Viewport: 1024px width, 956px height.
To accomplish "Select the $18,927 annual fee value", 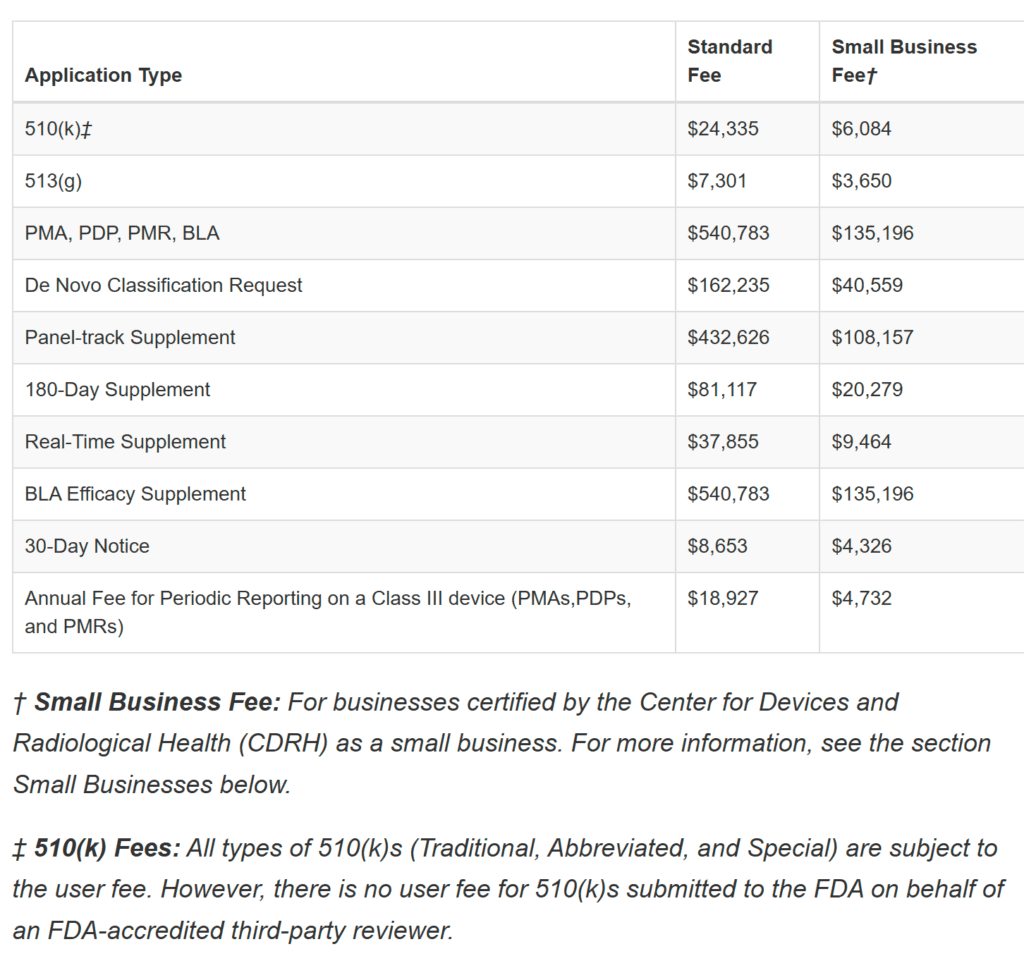I will [x=722, y=598].
